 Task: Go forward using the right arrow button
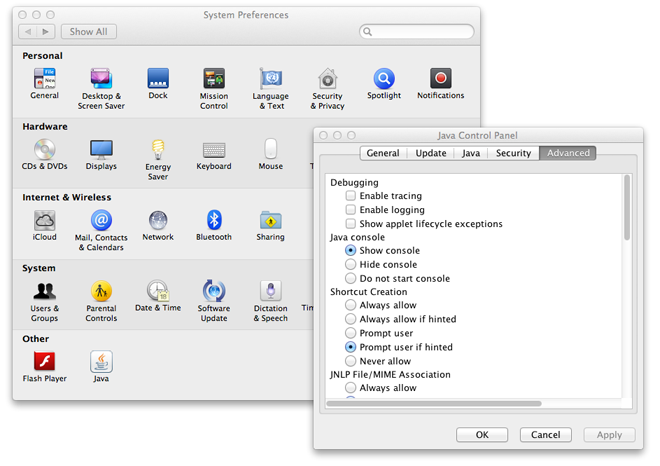[x=46, y=32]
